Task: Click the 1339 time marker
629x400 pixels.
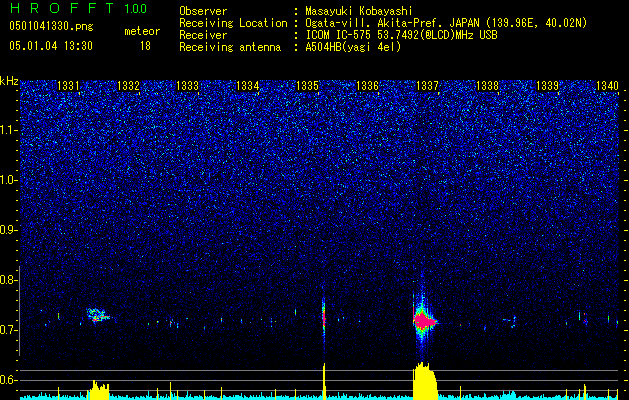Action: coord(547,85)
